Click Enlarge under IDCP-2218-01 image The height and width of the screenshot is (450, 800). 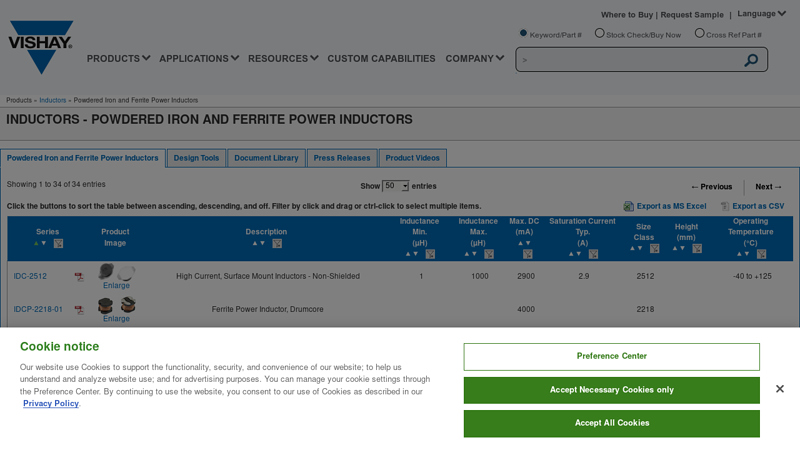[116, 319]
